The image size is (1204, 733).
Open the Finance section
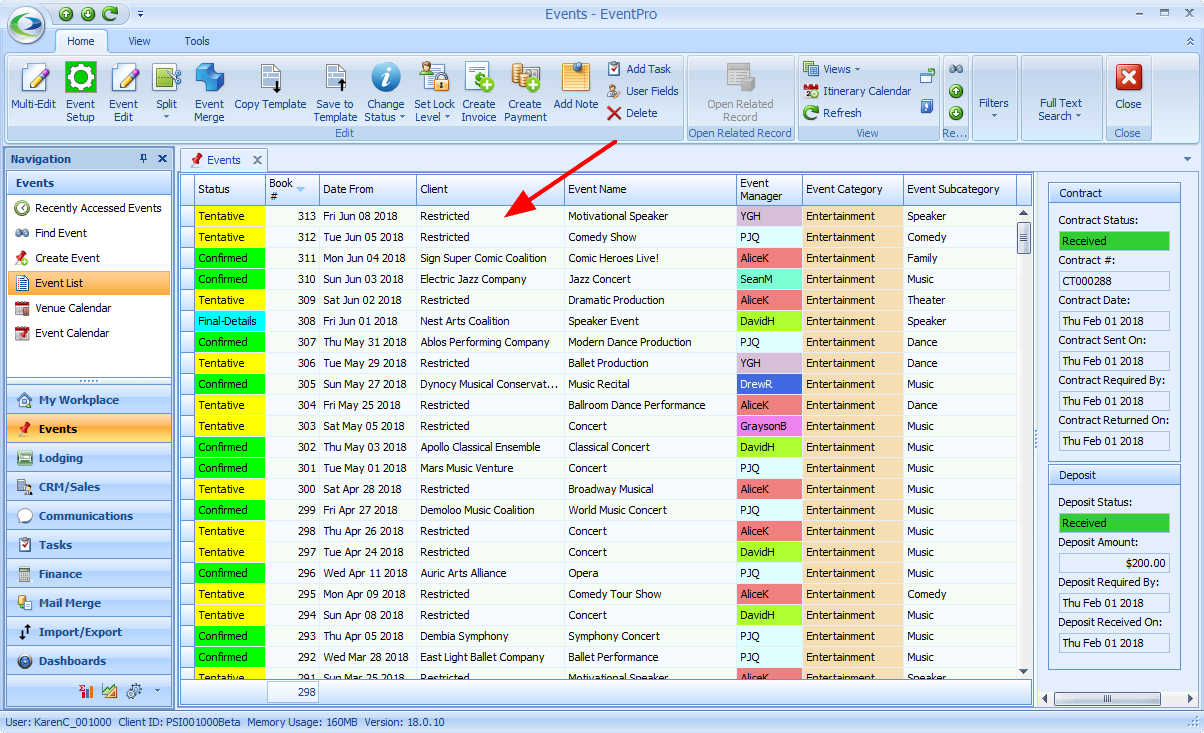pyautogui.click(x=89, y=574)
